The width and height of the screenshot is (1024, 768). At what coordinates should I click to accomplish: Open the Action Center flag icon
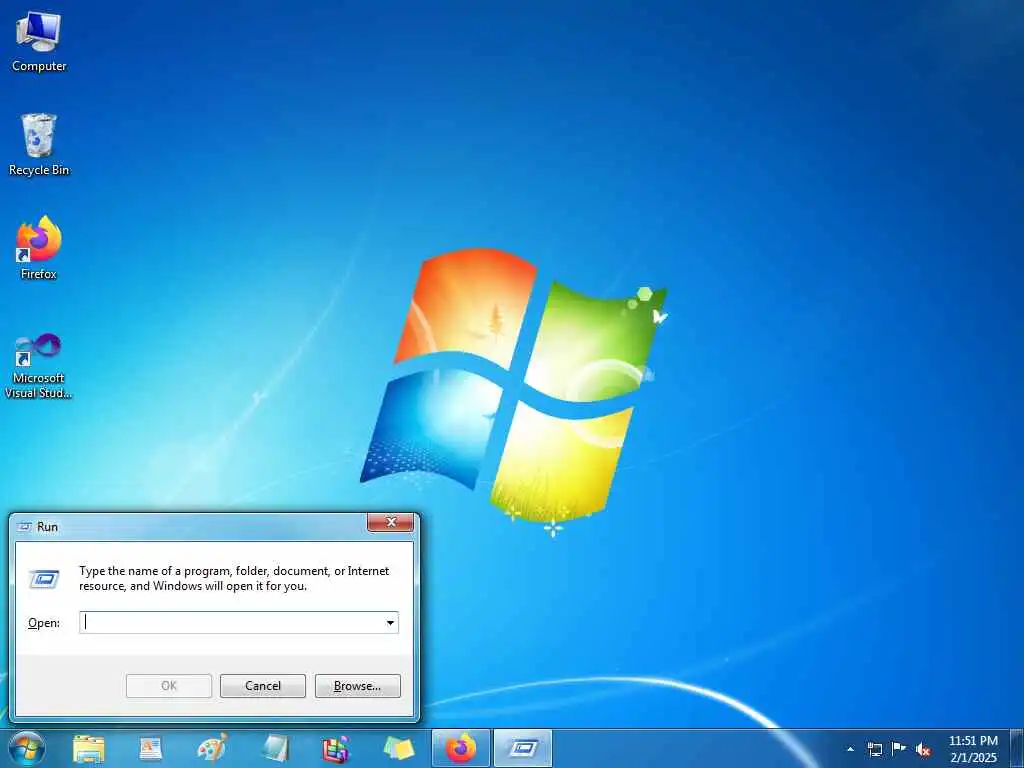(x=899, y=748)
